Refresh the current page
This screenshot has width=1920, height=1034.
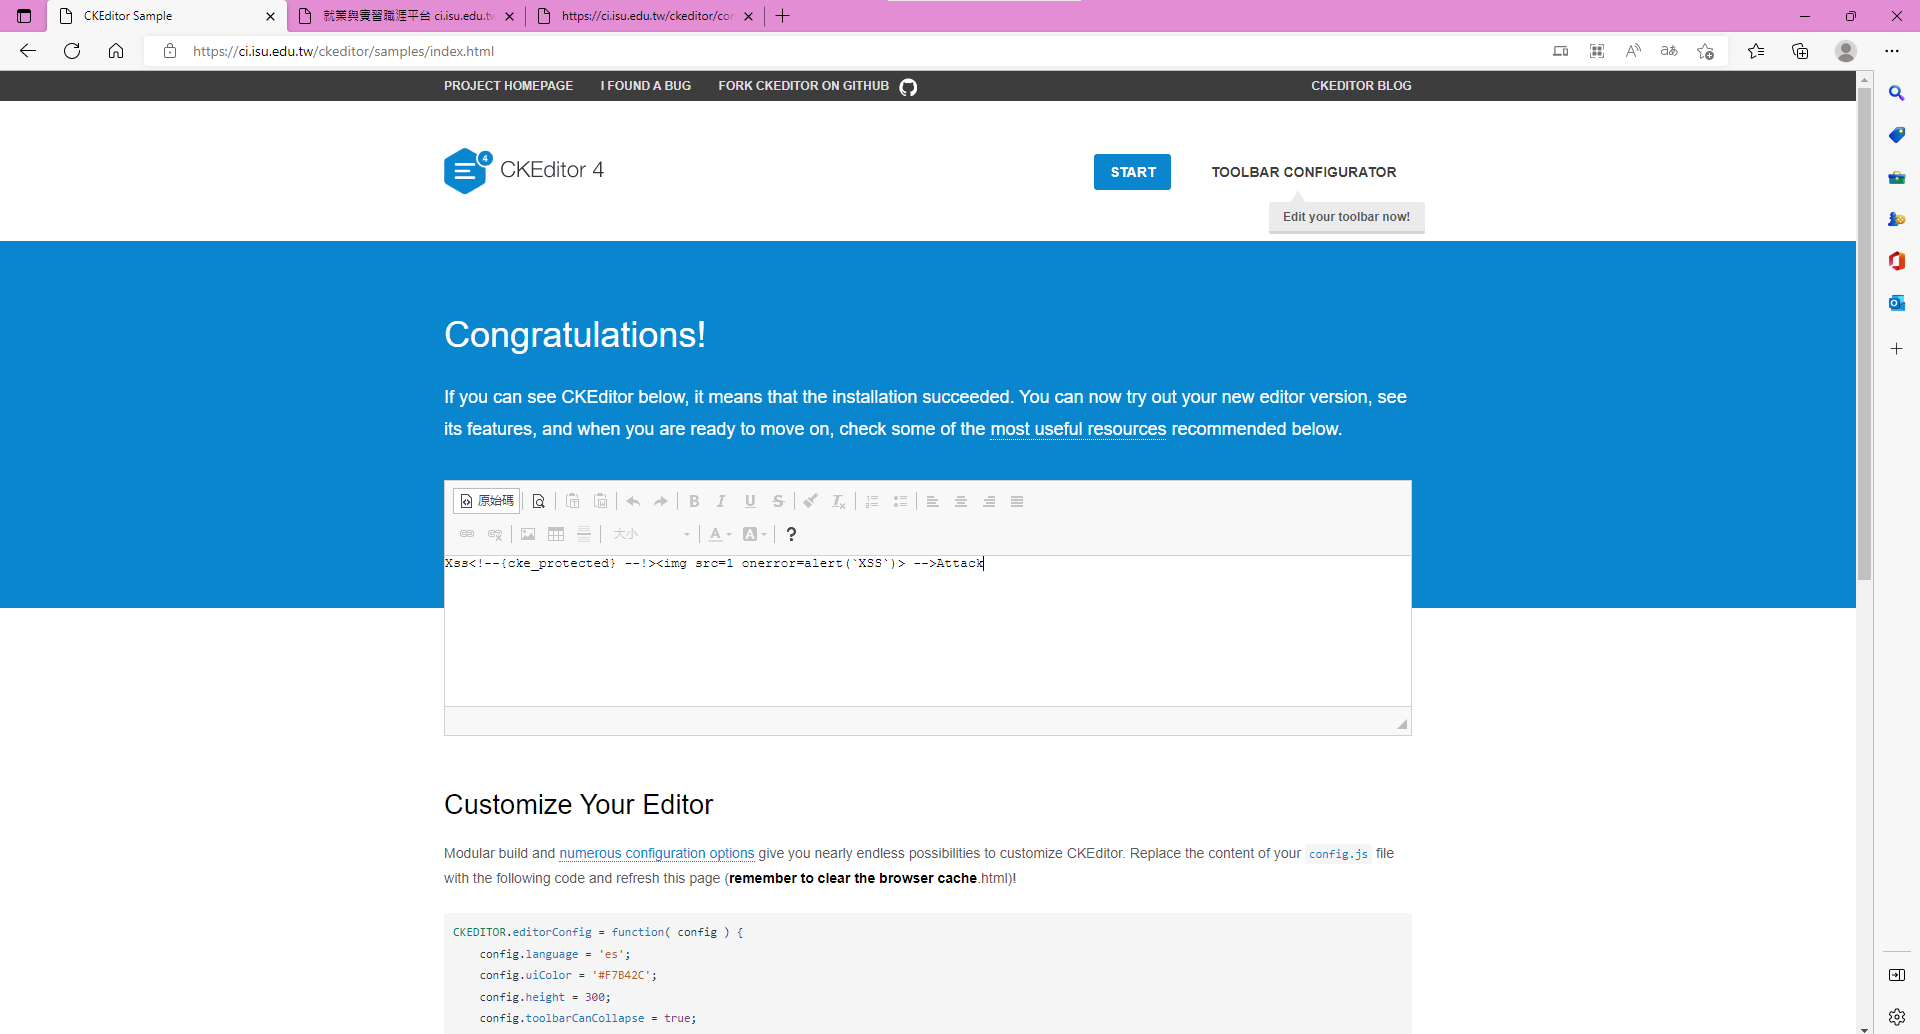tap(72, 51)
